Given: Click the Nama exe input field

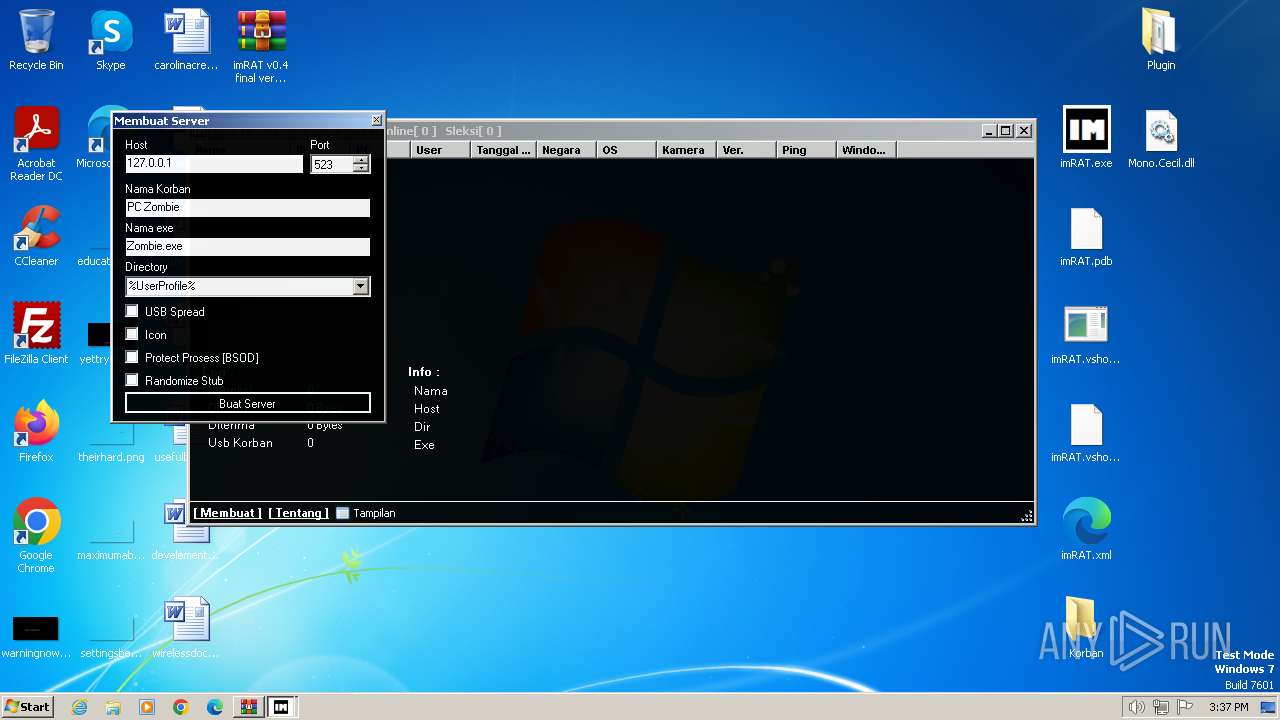Looking at the screenshot, I should click(248, 246).
